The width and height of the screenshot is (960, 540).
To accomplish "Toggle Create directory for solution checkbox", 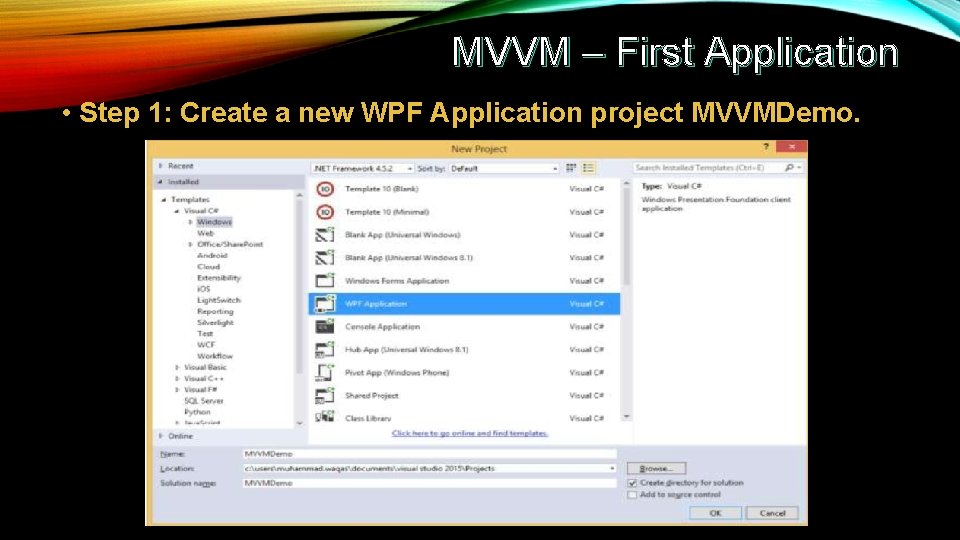I will (632, 483).
